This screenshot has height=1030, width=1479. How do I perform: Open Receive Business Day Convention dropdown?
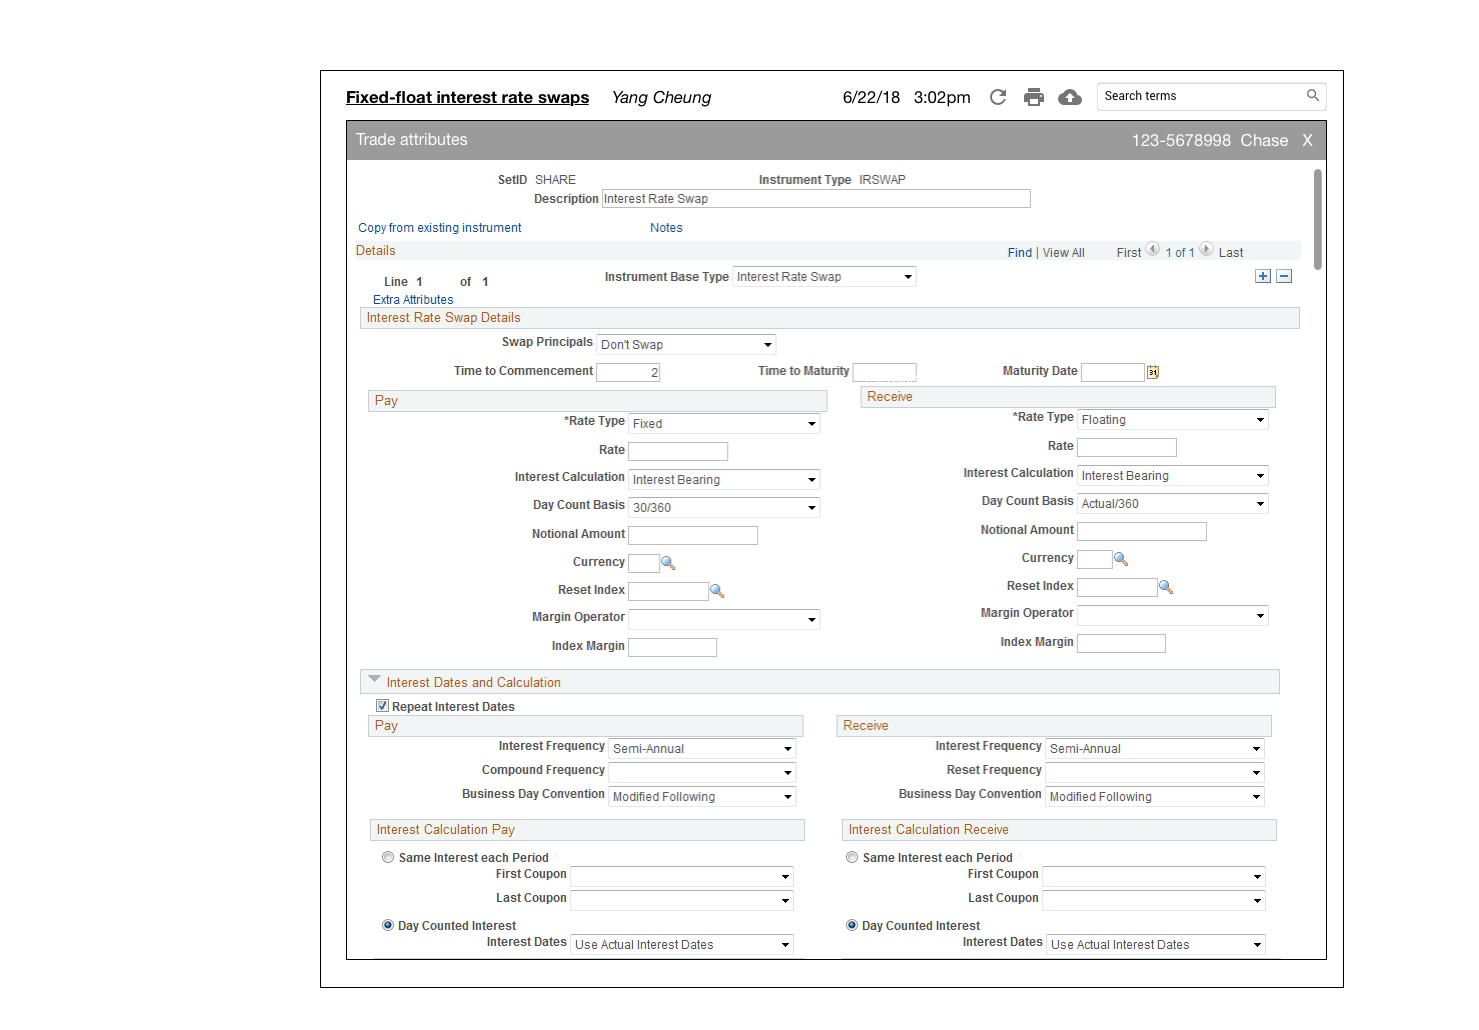coord(1155,797)
